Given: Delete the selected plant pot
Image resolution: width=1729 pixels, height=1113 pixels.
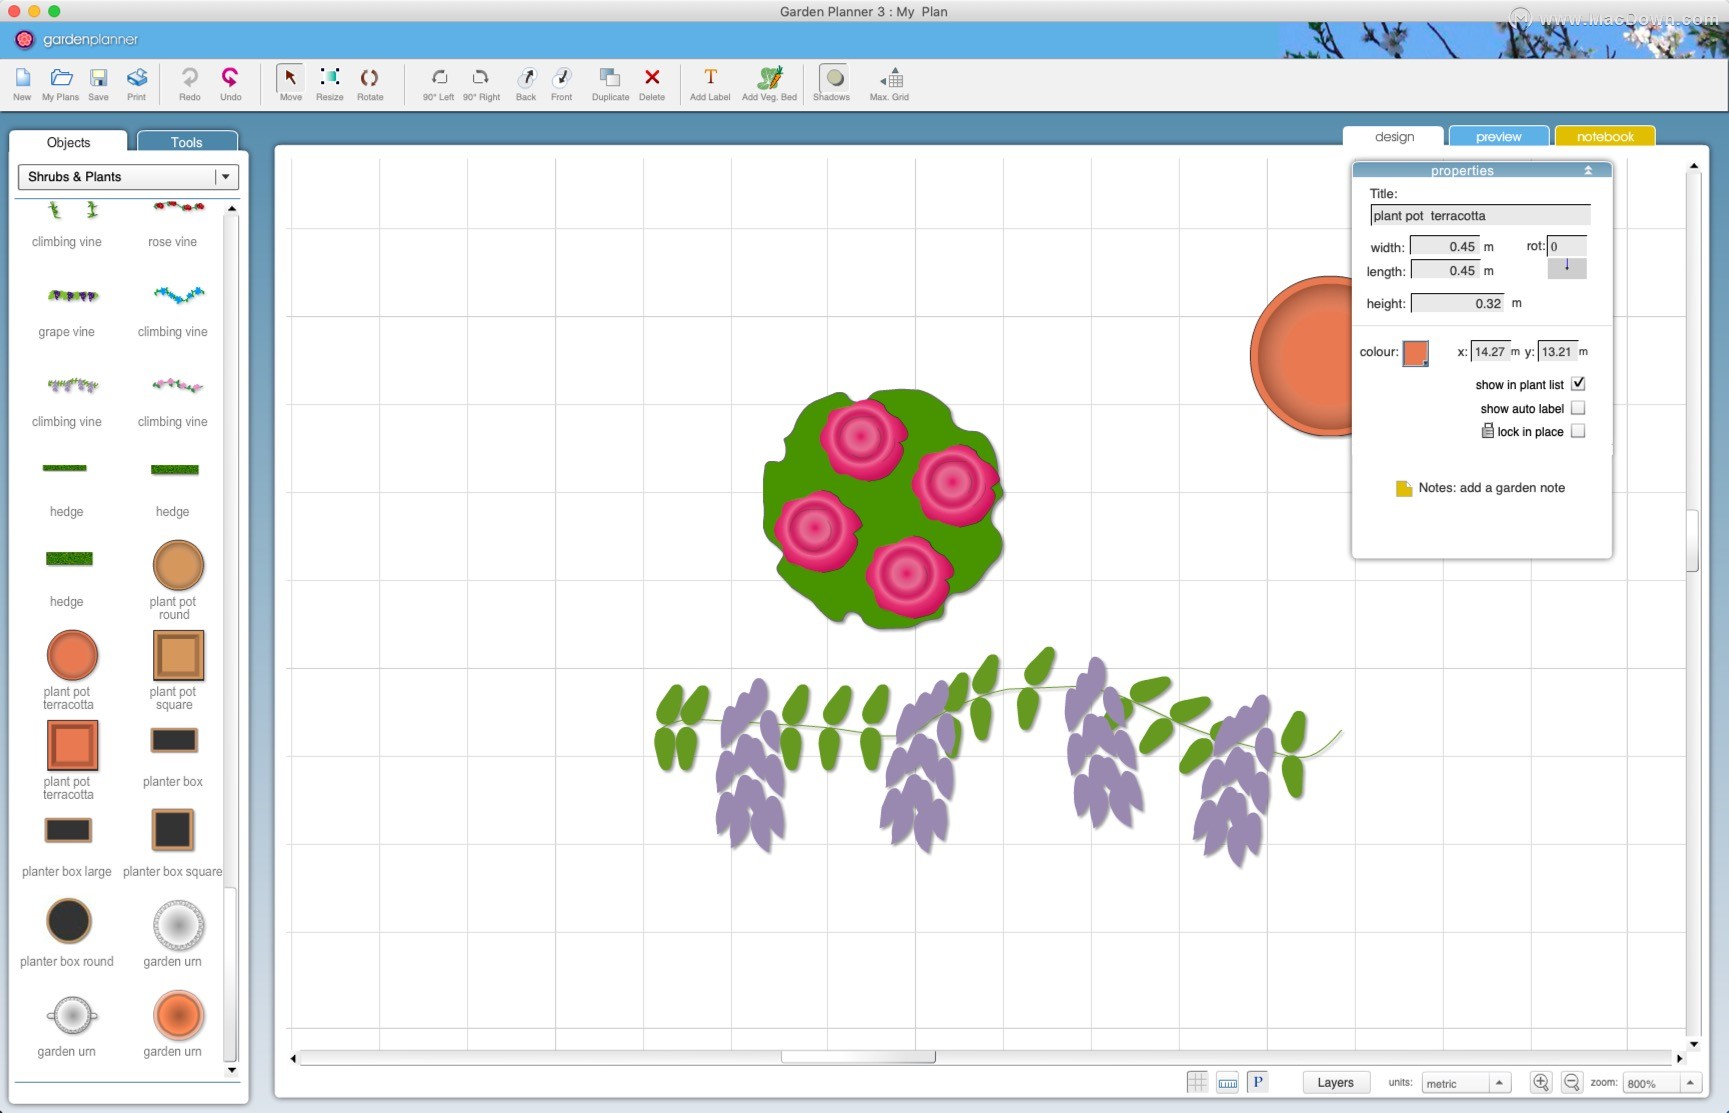Looking at the screenshot, I should [x=652, y=84].
